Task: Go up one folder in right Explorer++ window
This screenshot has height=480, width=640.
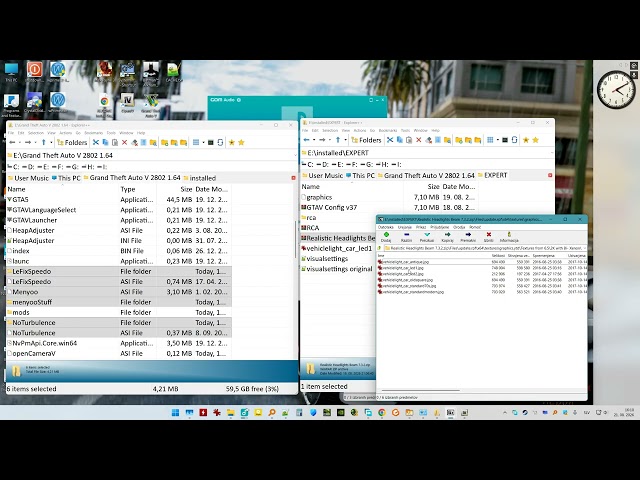Action: point(338,140)
